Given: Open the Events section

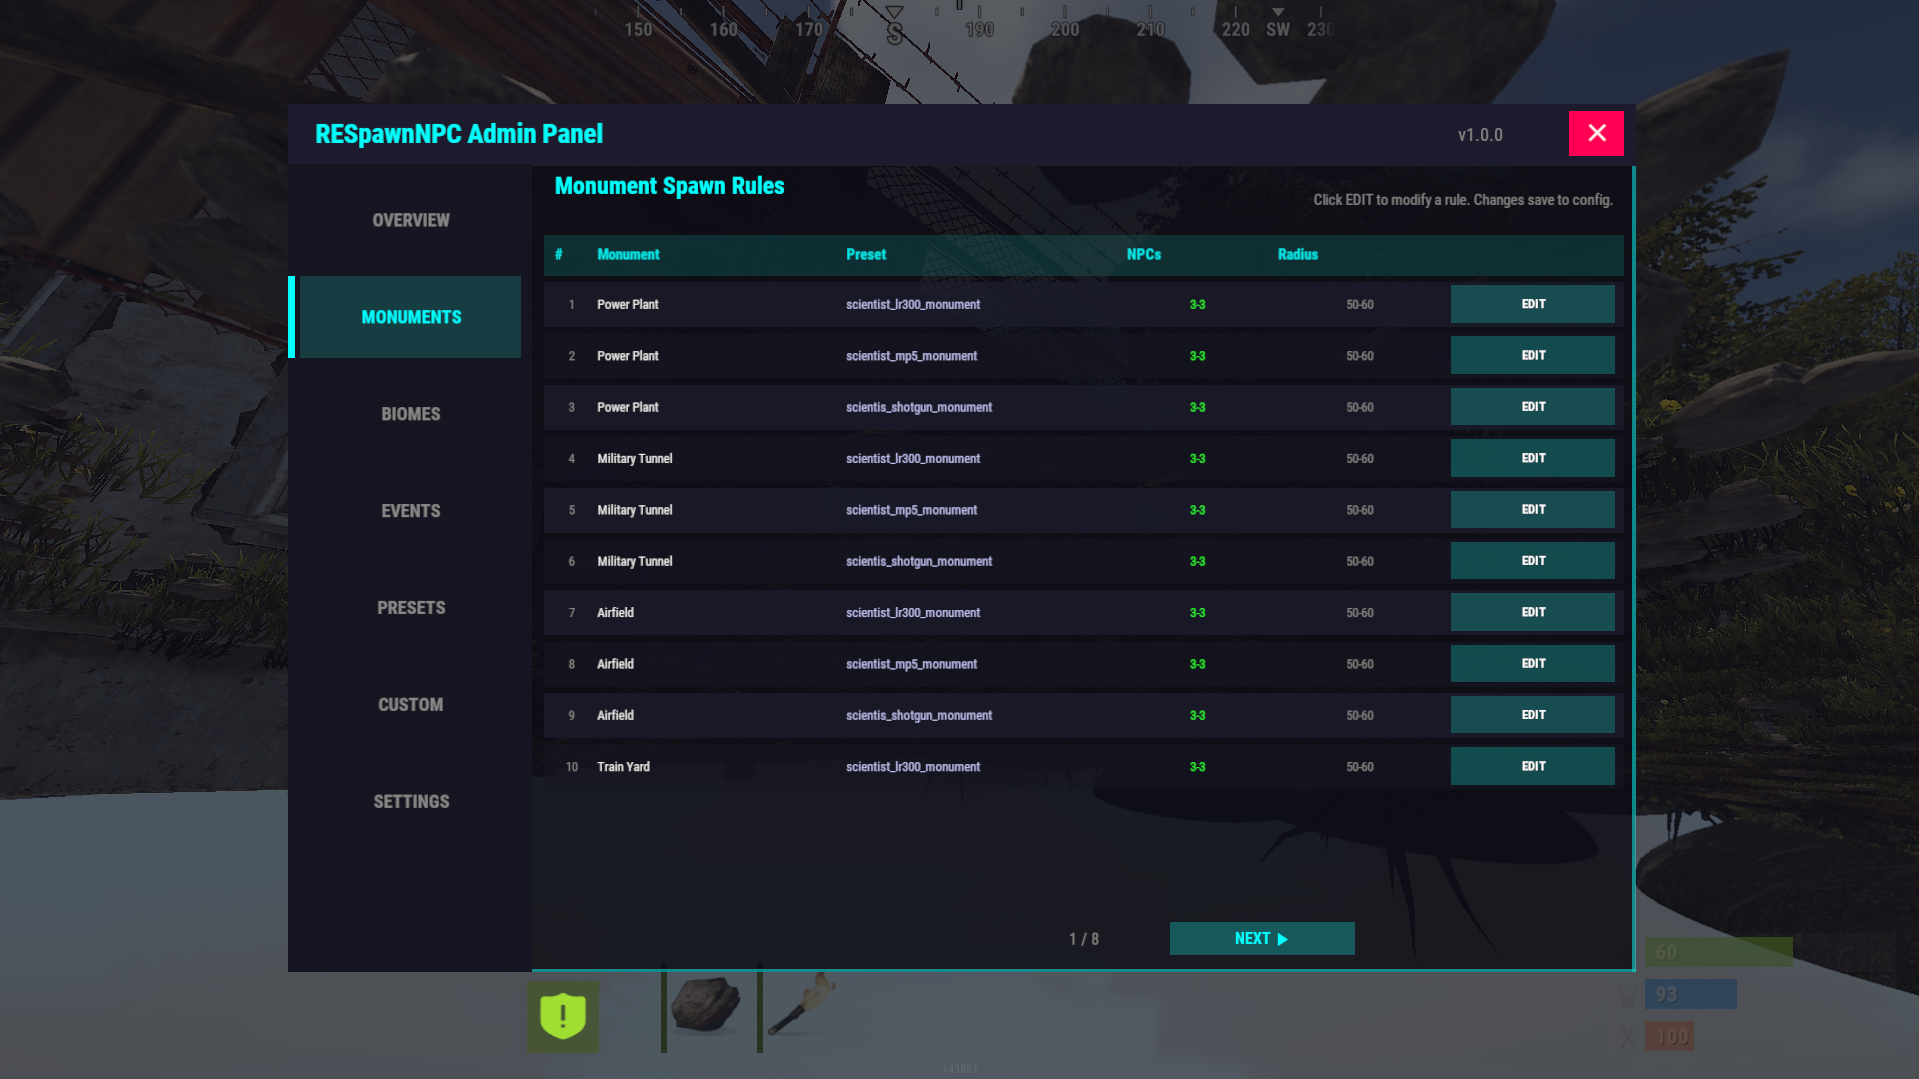Looking at the screenshot, I should click(x=410, y=511).
